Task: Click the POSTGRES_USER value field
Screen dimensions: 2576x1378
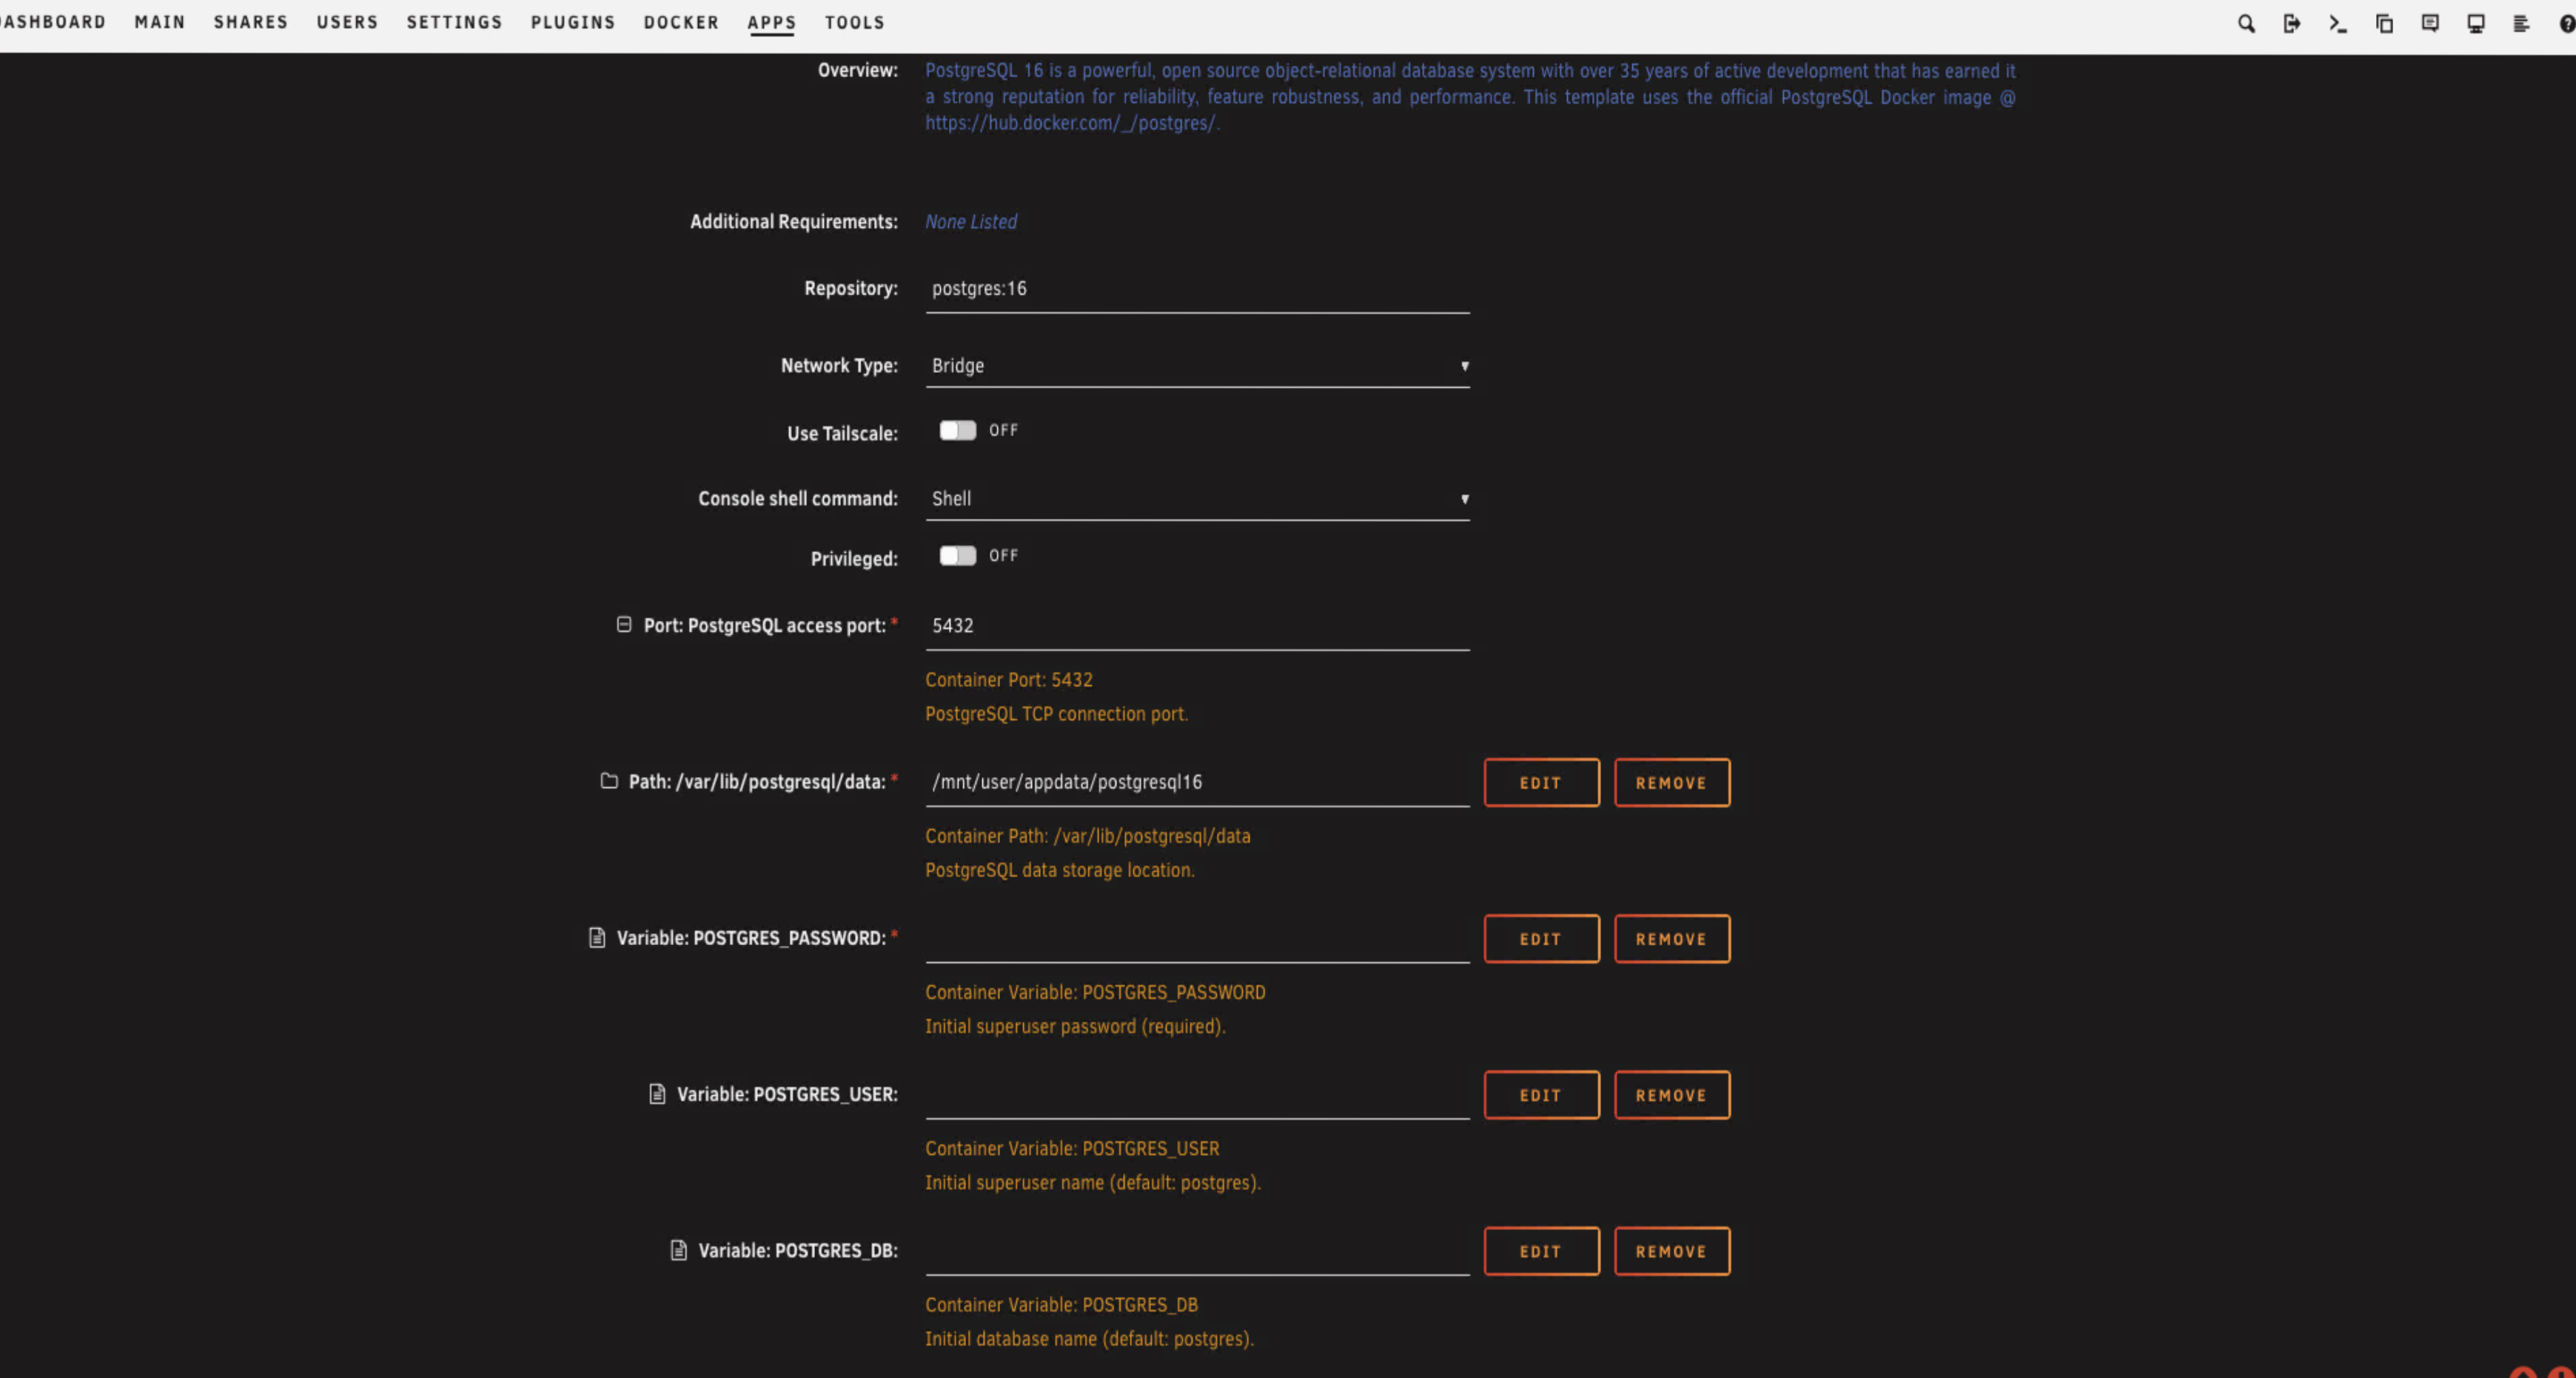Action: pyautogui.click(x=1196, y=1094)
